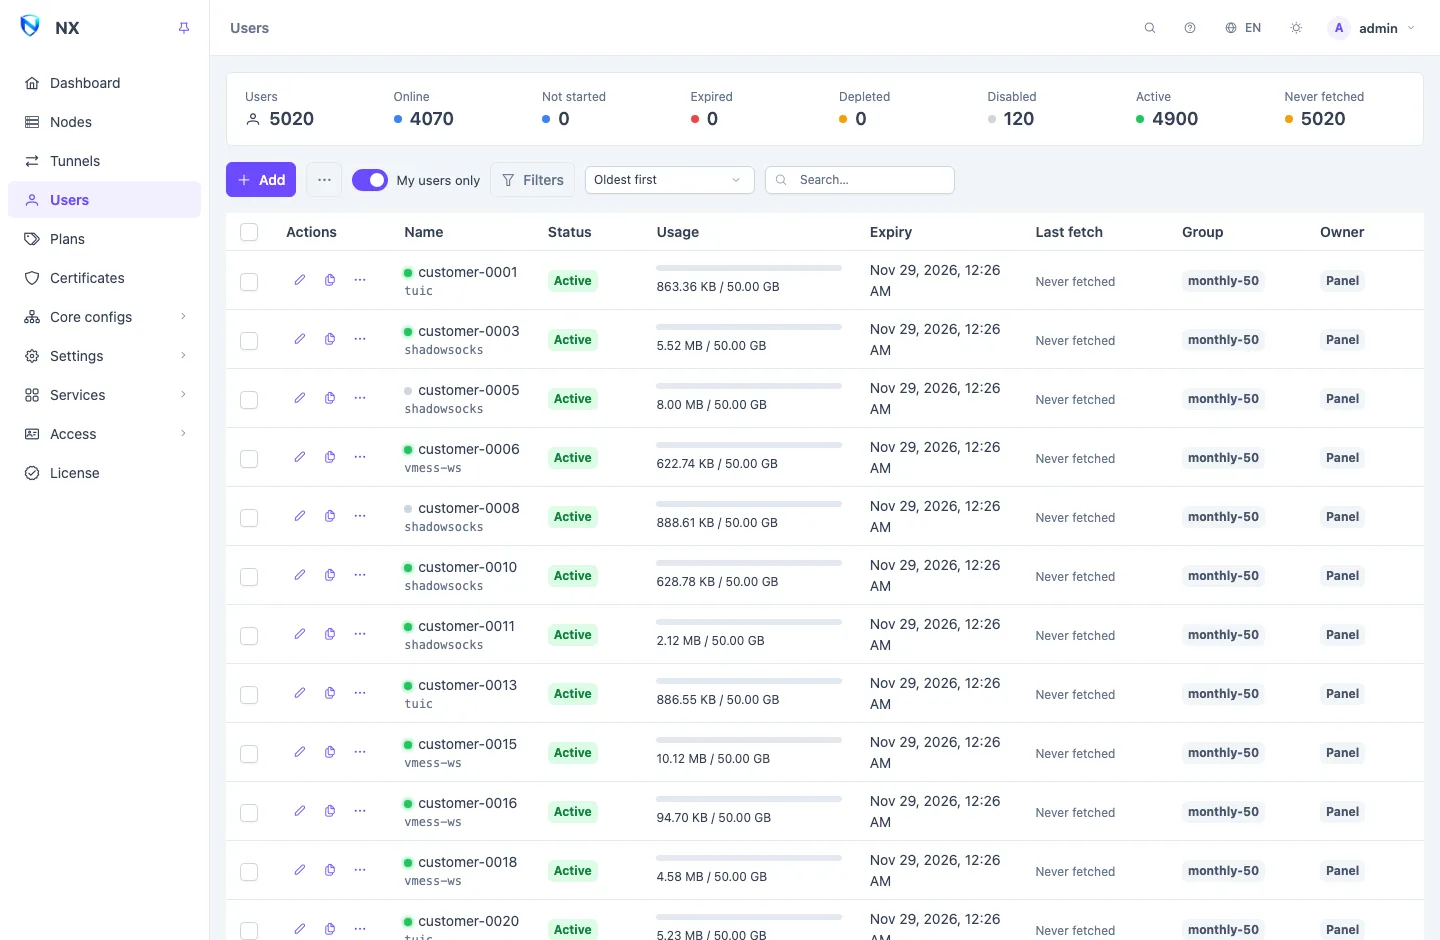Click the Disabled 120 stat
This screenshot has width=1440, height=940.
pos(1011,109)
